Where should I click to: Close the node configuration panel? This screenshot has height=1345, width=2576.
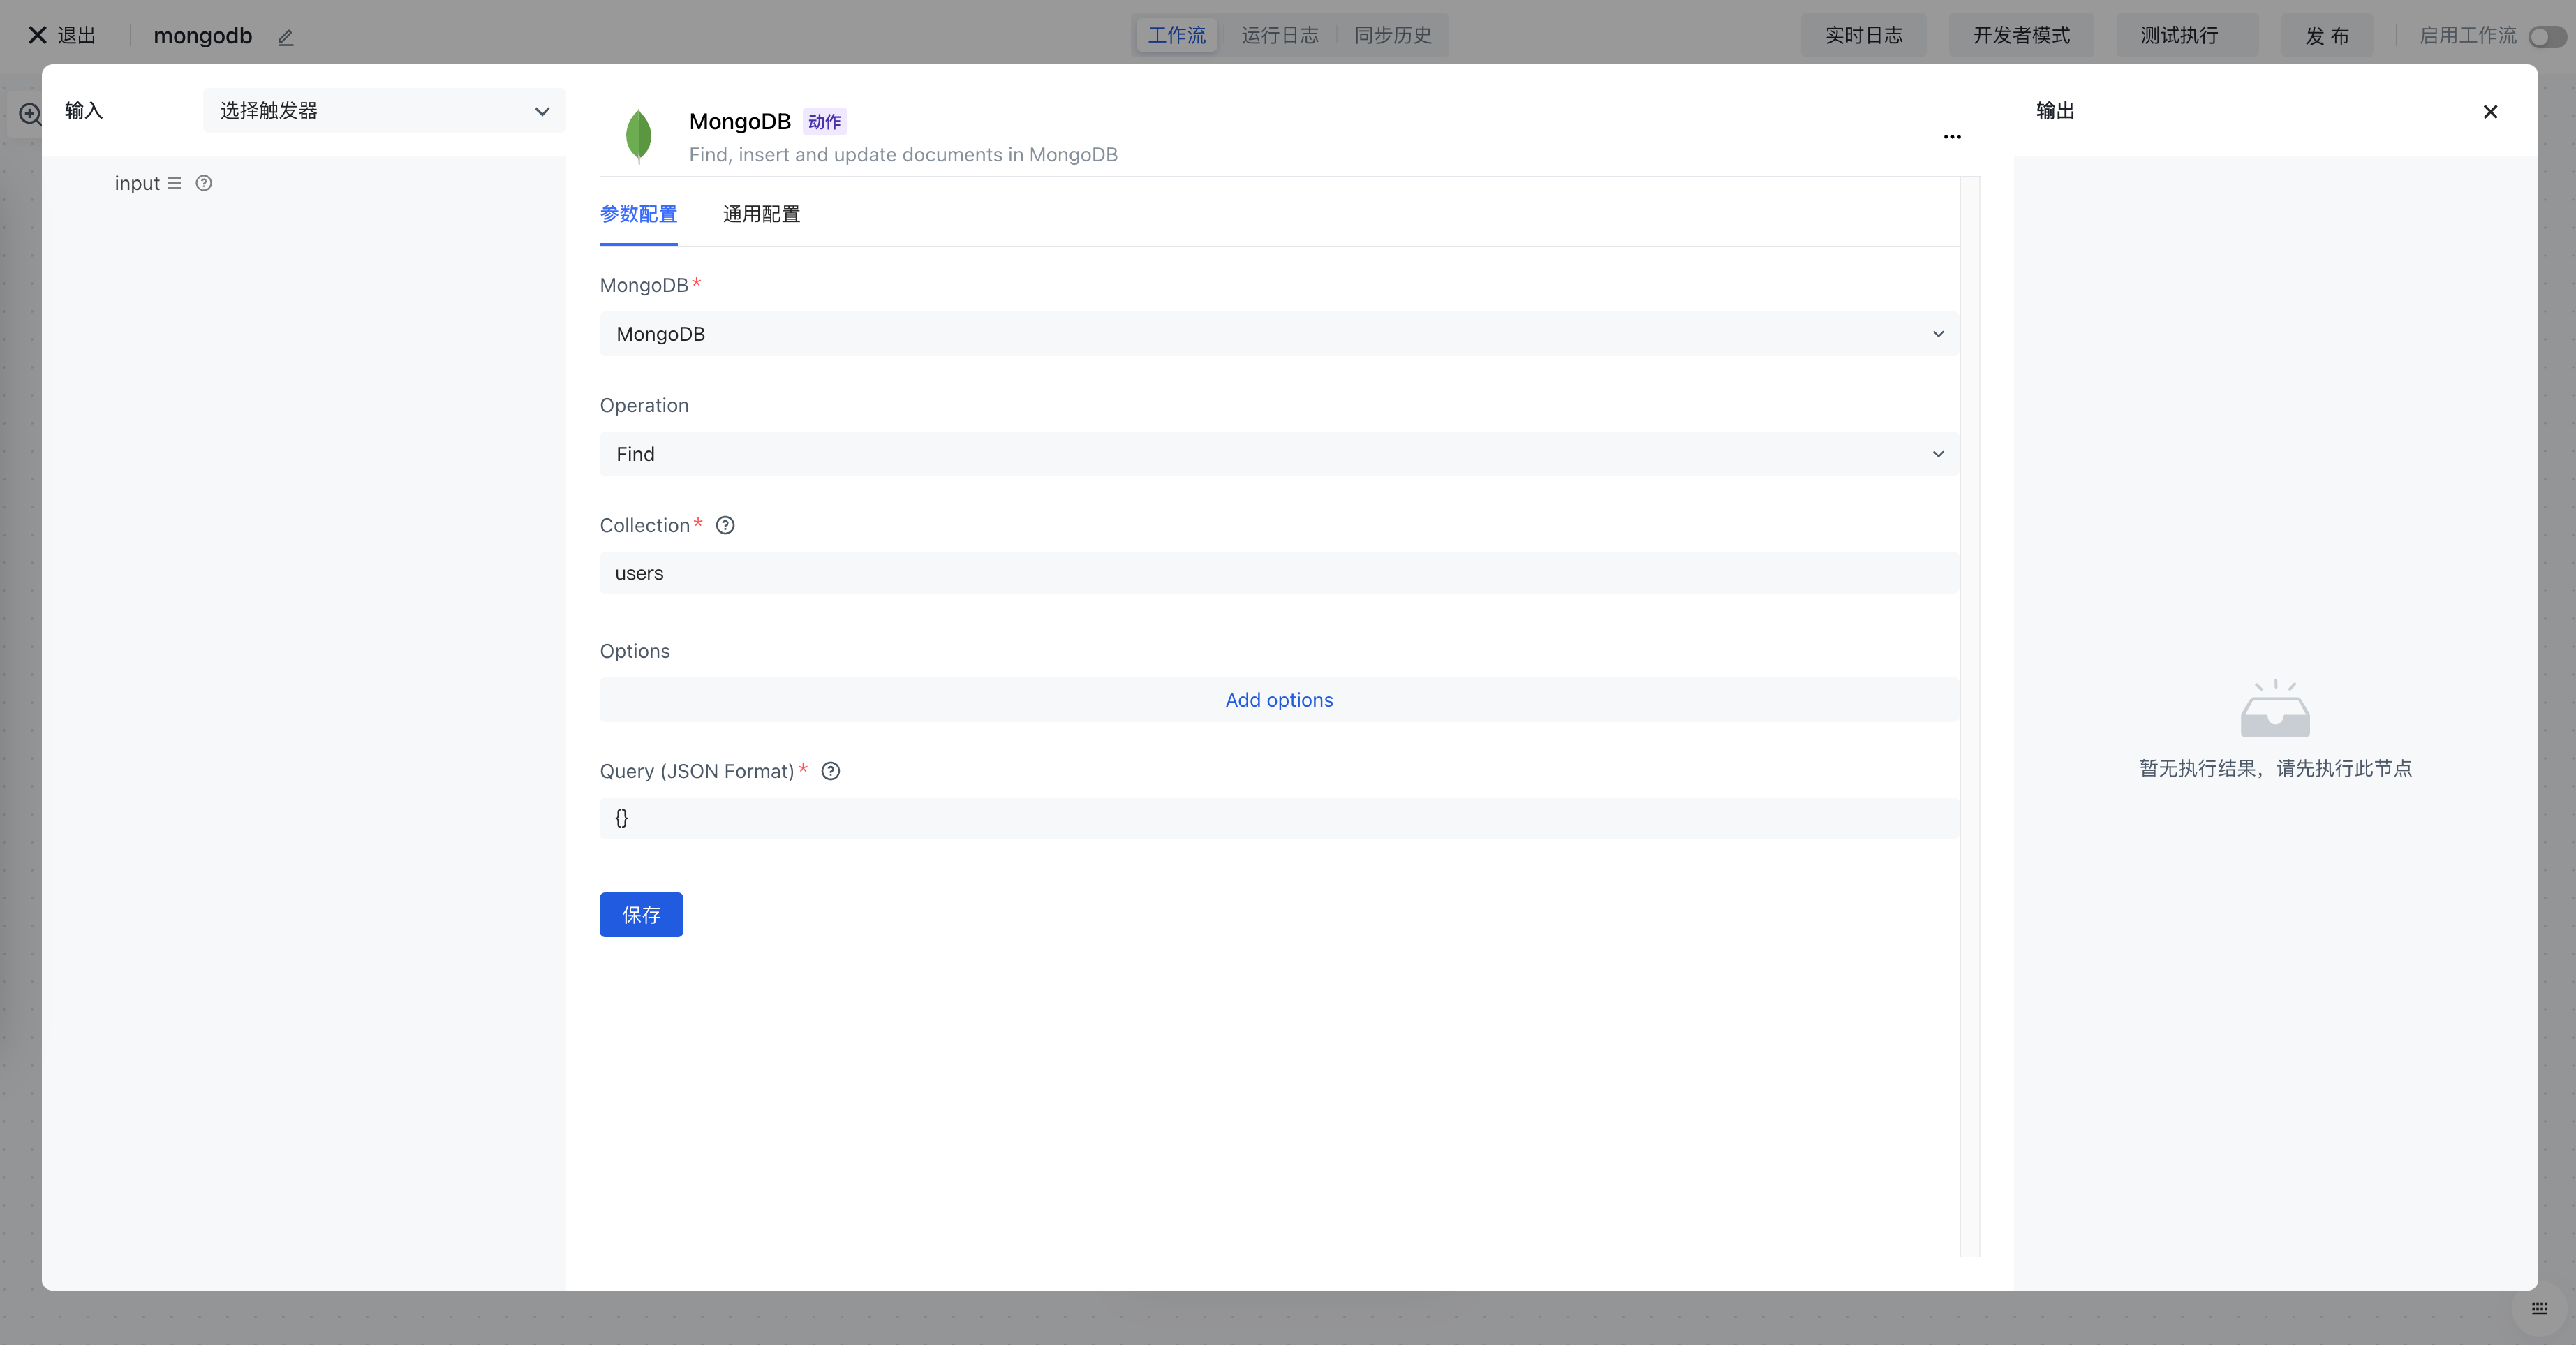coord(2490,112)
